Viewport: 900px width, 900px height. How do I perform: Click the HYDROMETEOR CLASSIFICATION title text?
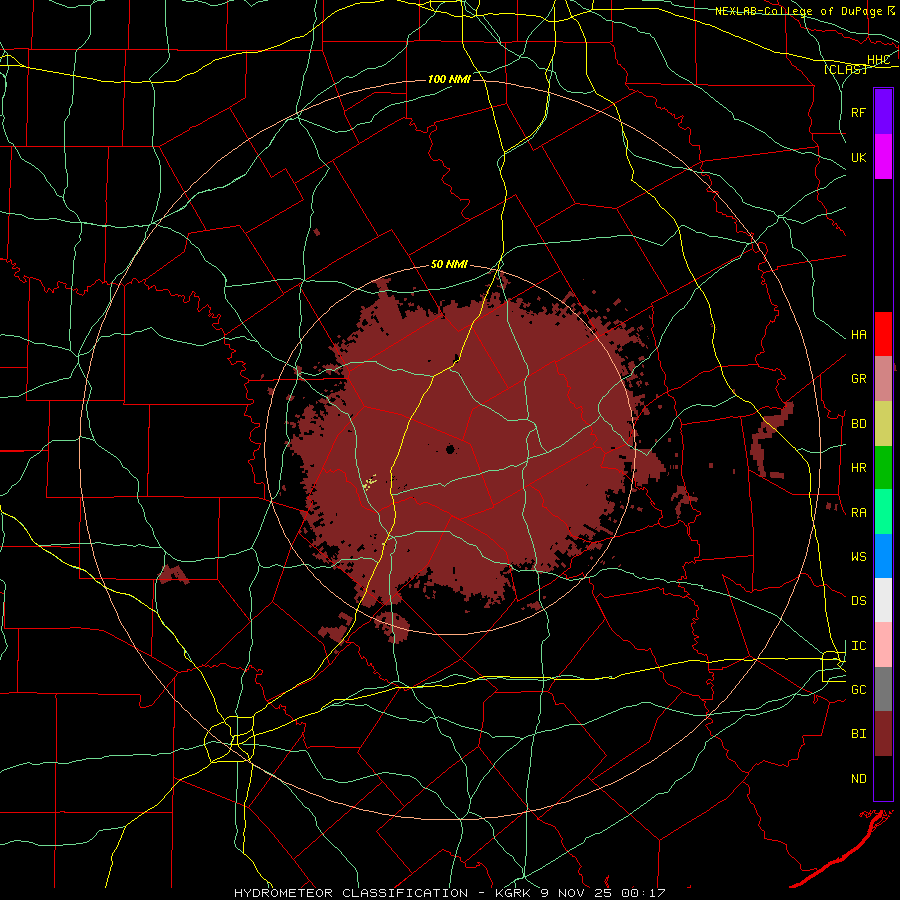351,893
